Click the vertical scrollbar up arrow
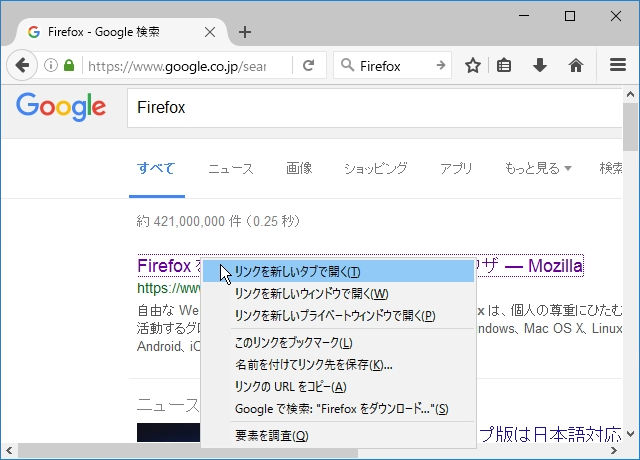 pos(631,95)
